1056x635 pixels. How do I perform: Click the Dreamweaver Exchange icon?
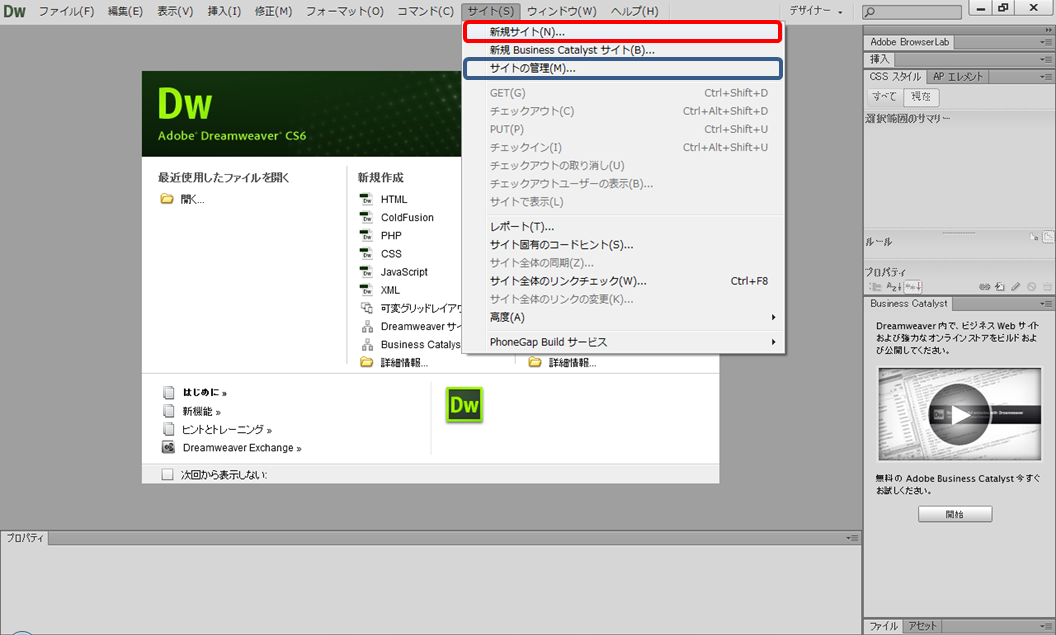coord(168,448)
